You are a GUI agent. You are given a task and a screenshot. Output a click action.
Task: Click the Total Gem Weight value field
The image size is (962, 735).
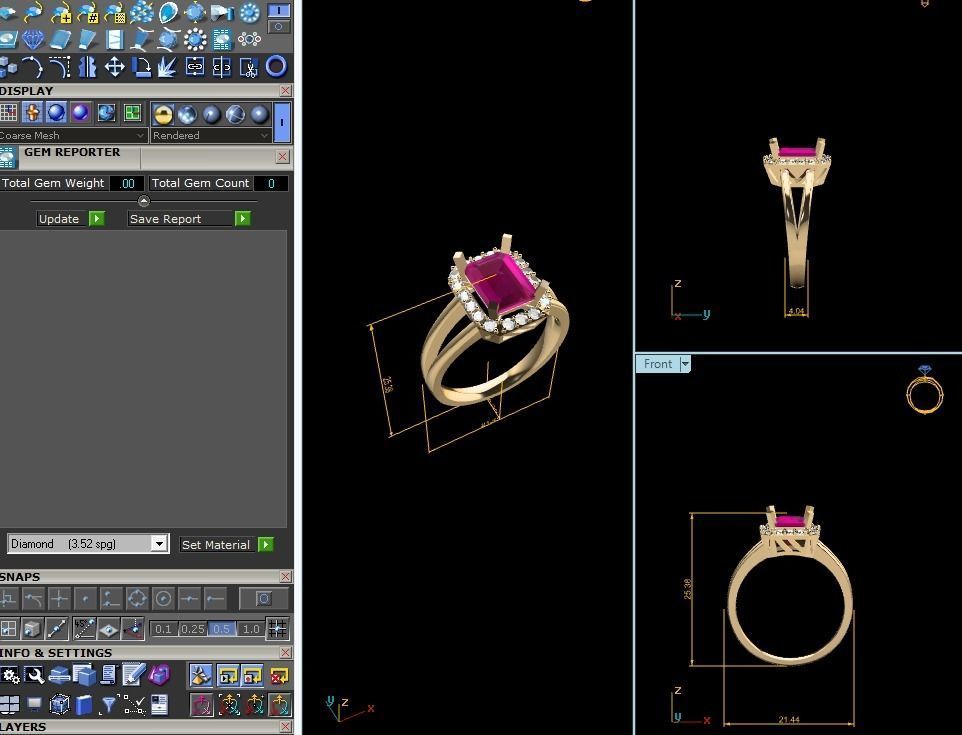tap(127, 183)
